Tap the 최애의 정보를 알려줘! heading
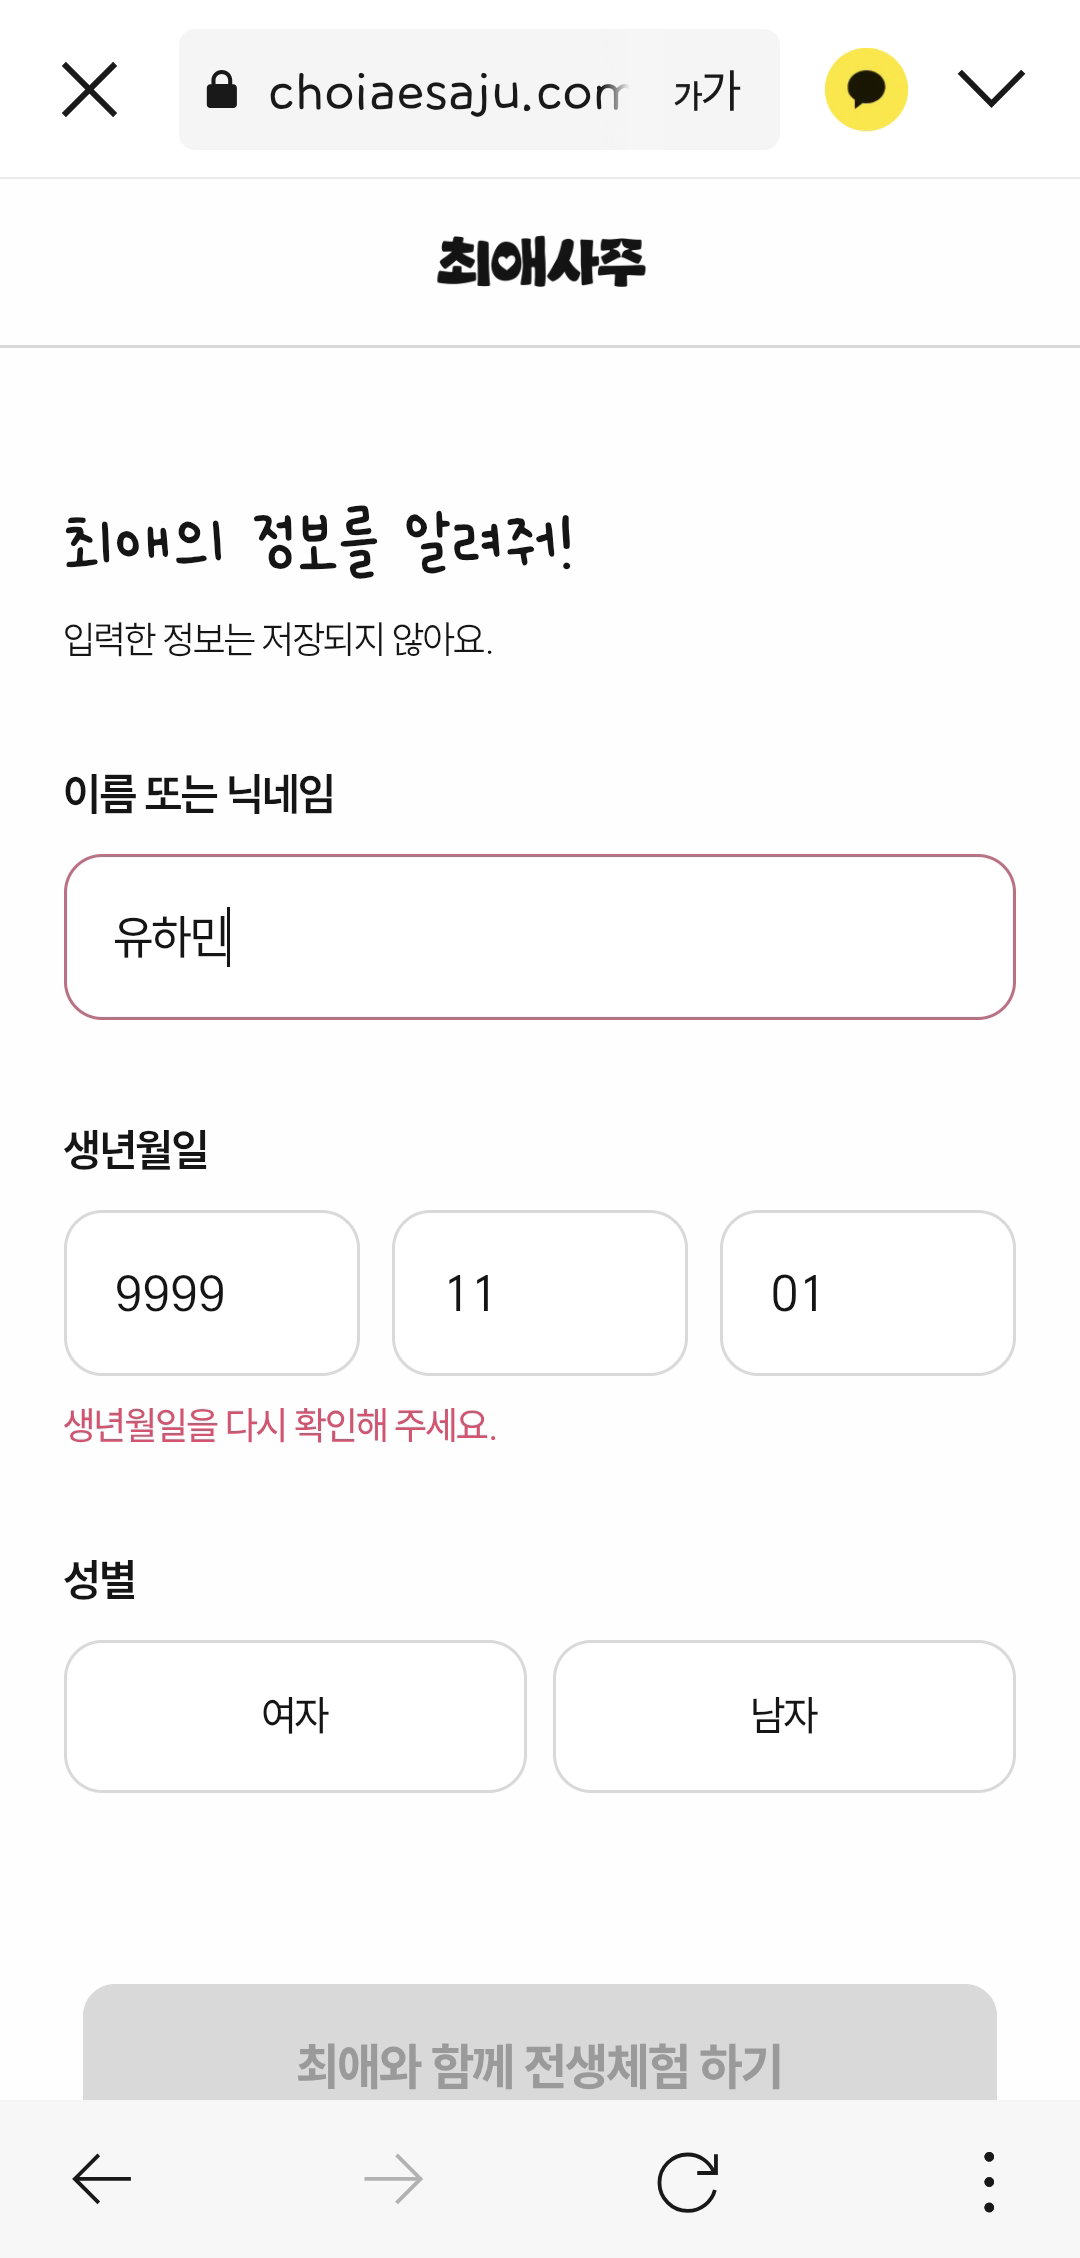 (319, 543)
